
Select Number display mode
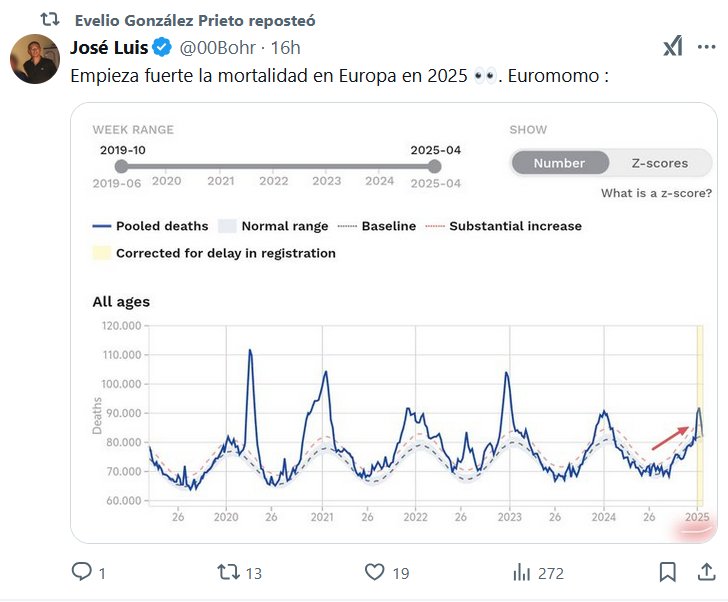click(559, 163)
